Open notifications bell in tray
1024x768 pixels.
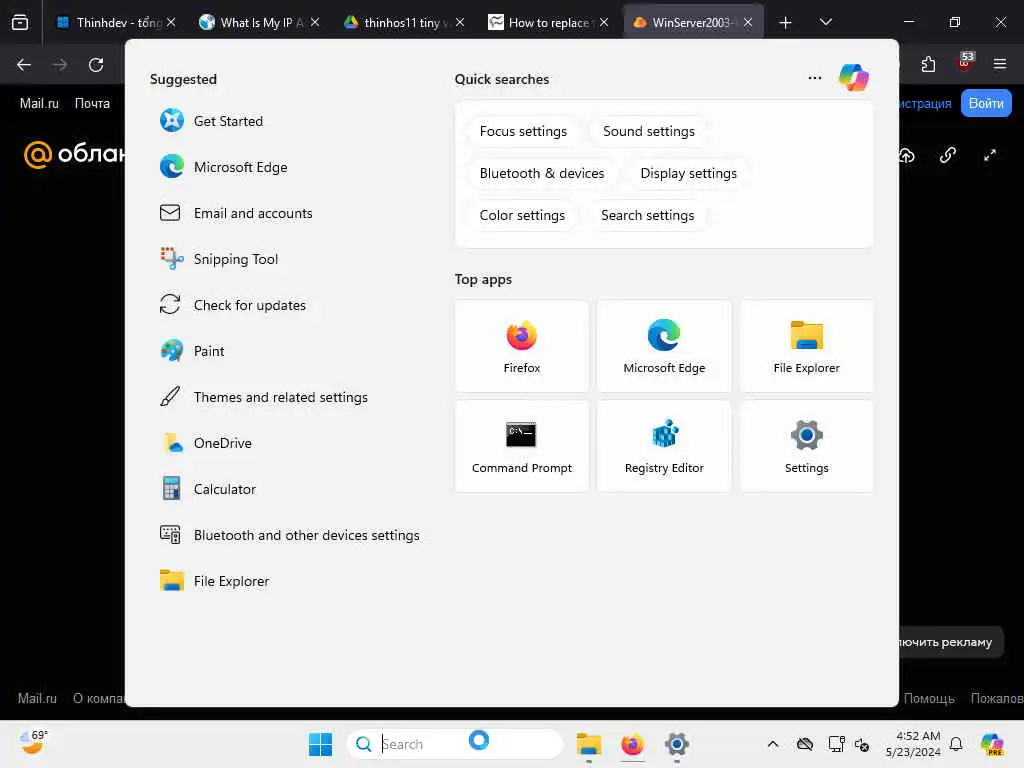(956, 744)
